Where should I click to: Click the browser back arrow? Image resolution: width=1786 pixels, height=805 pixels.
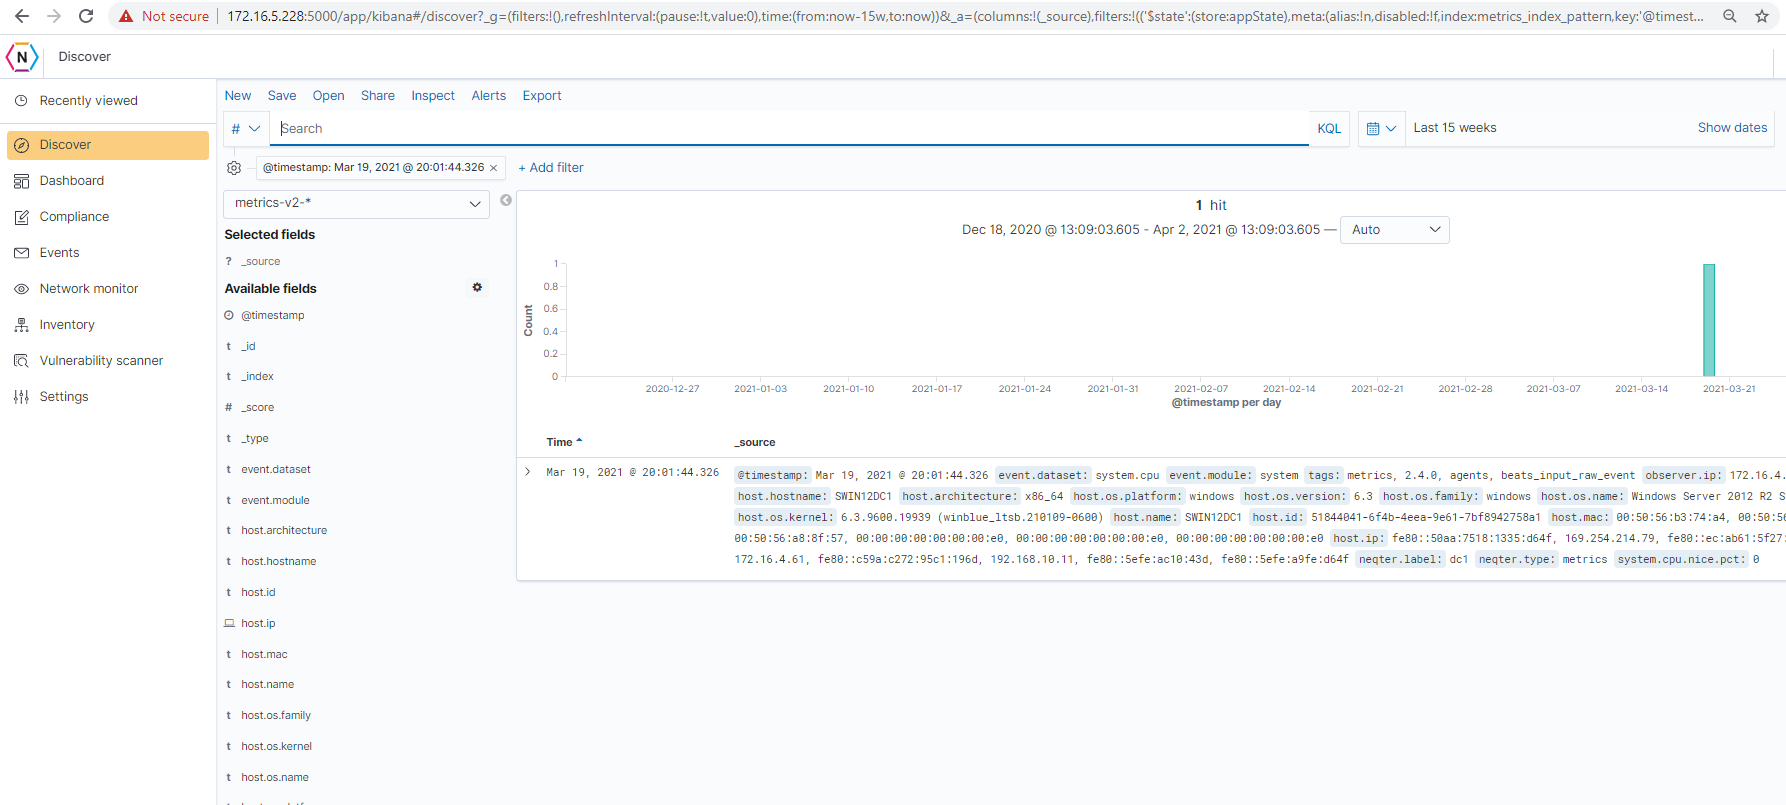pos(22,16)
